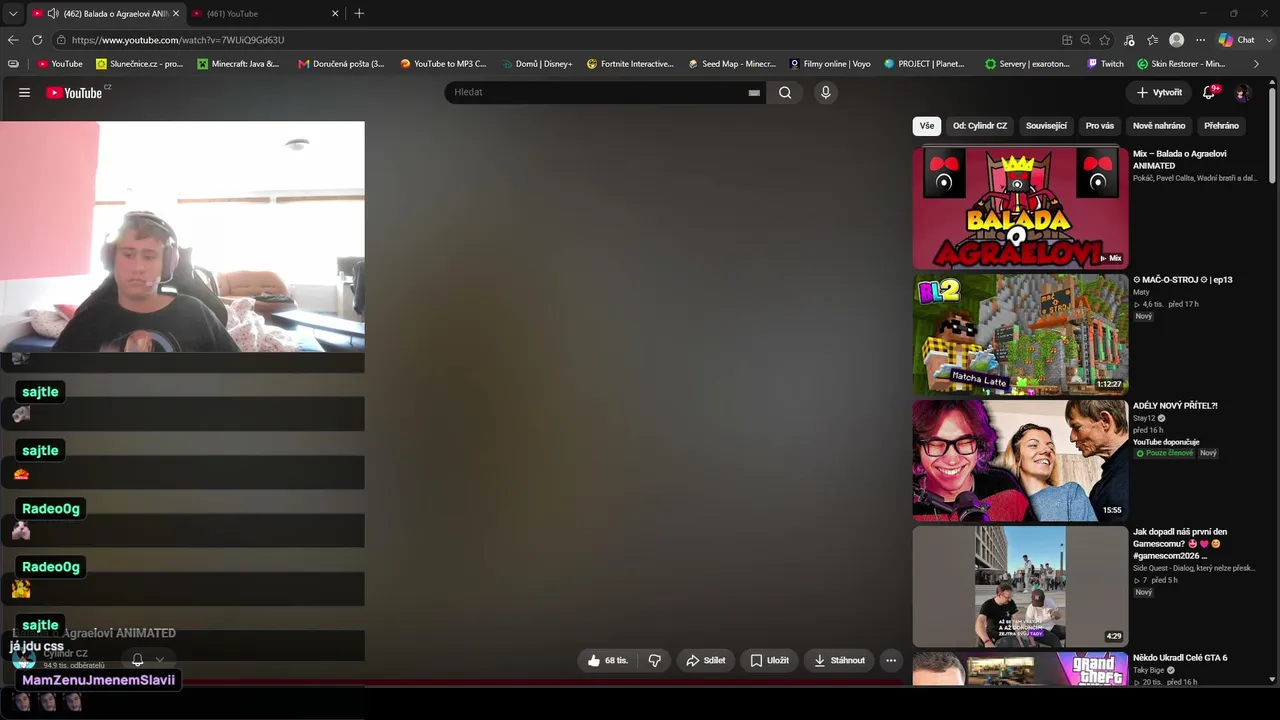This screenshot has height=720, width=1280.
Task: Open the on-screen keyboard in search box
Action: pyautogui.click(x=754, y=93)
